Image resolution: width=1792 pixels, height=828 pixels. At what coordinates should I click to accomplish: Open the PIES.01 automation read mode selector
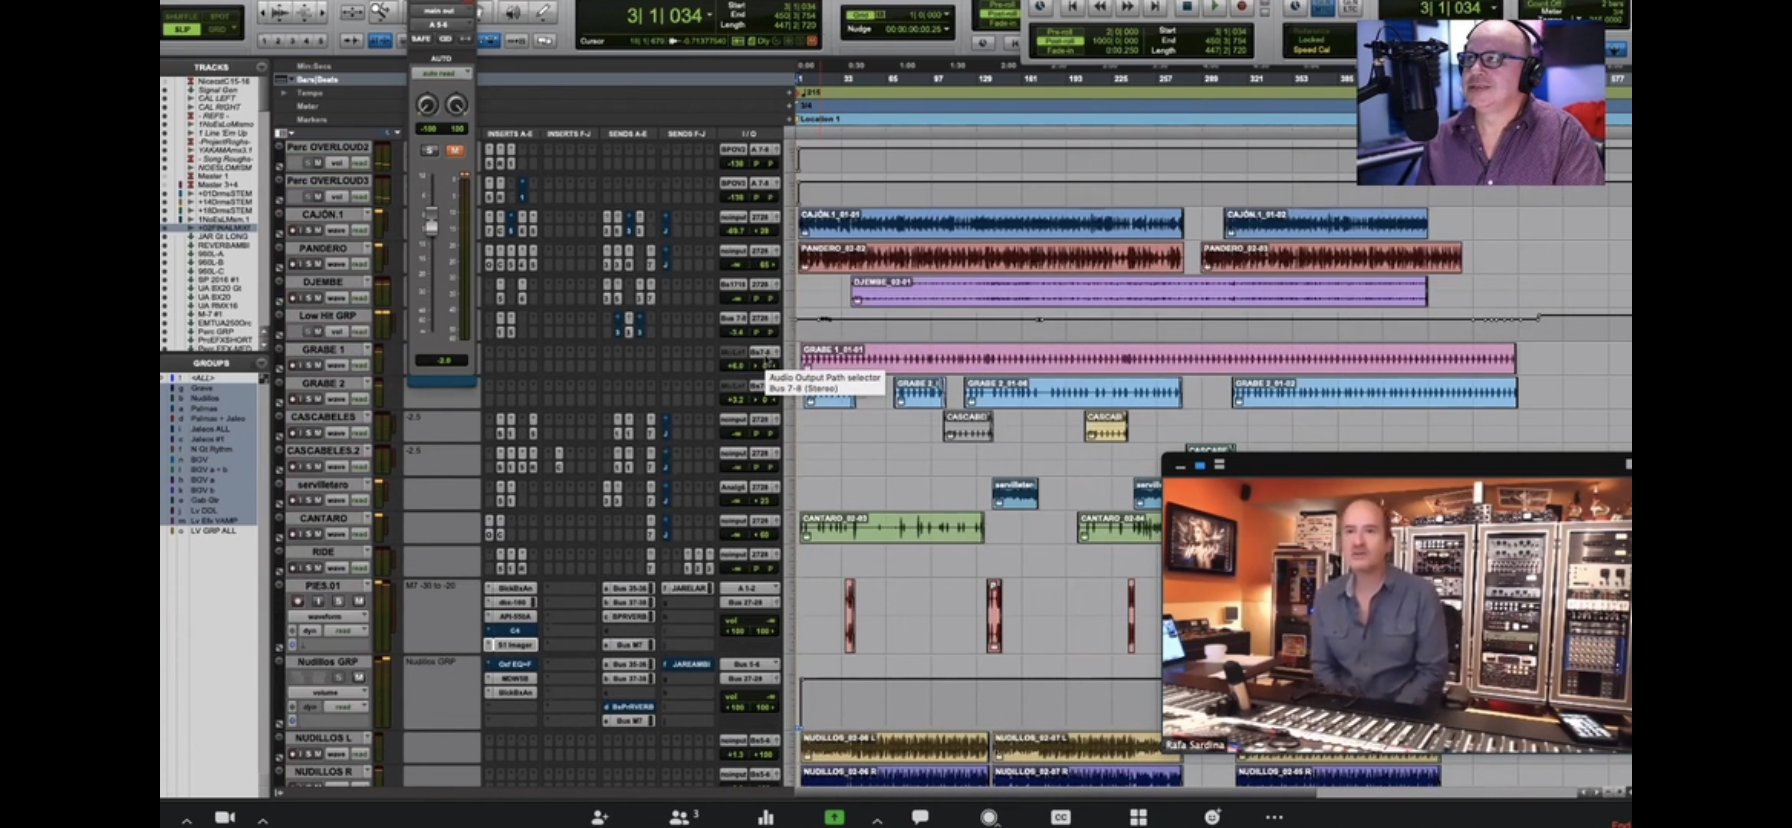coord(344,631)
